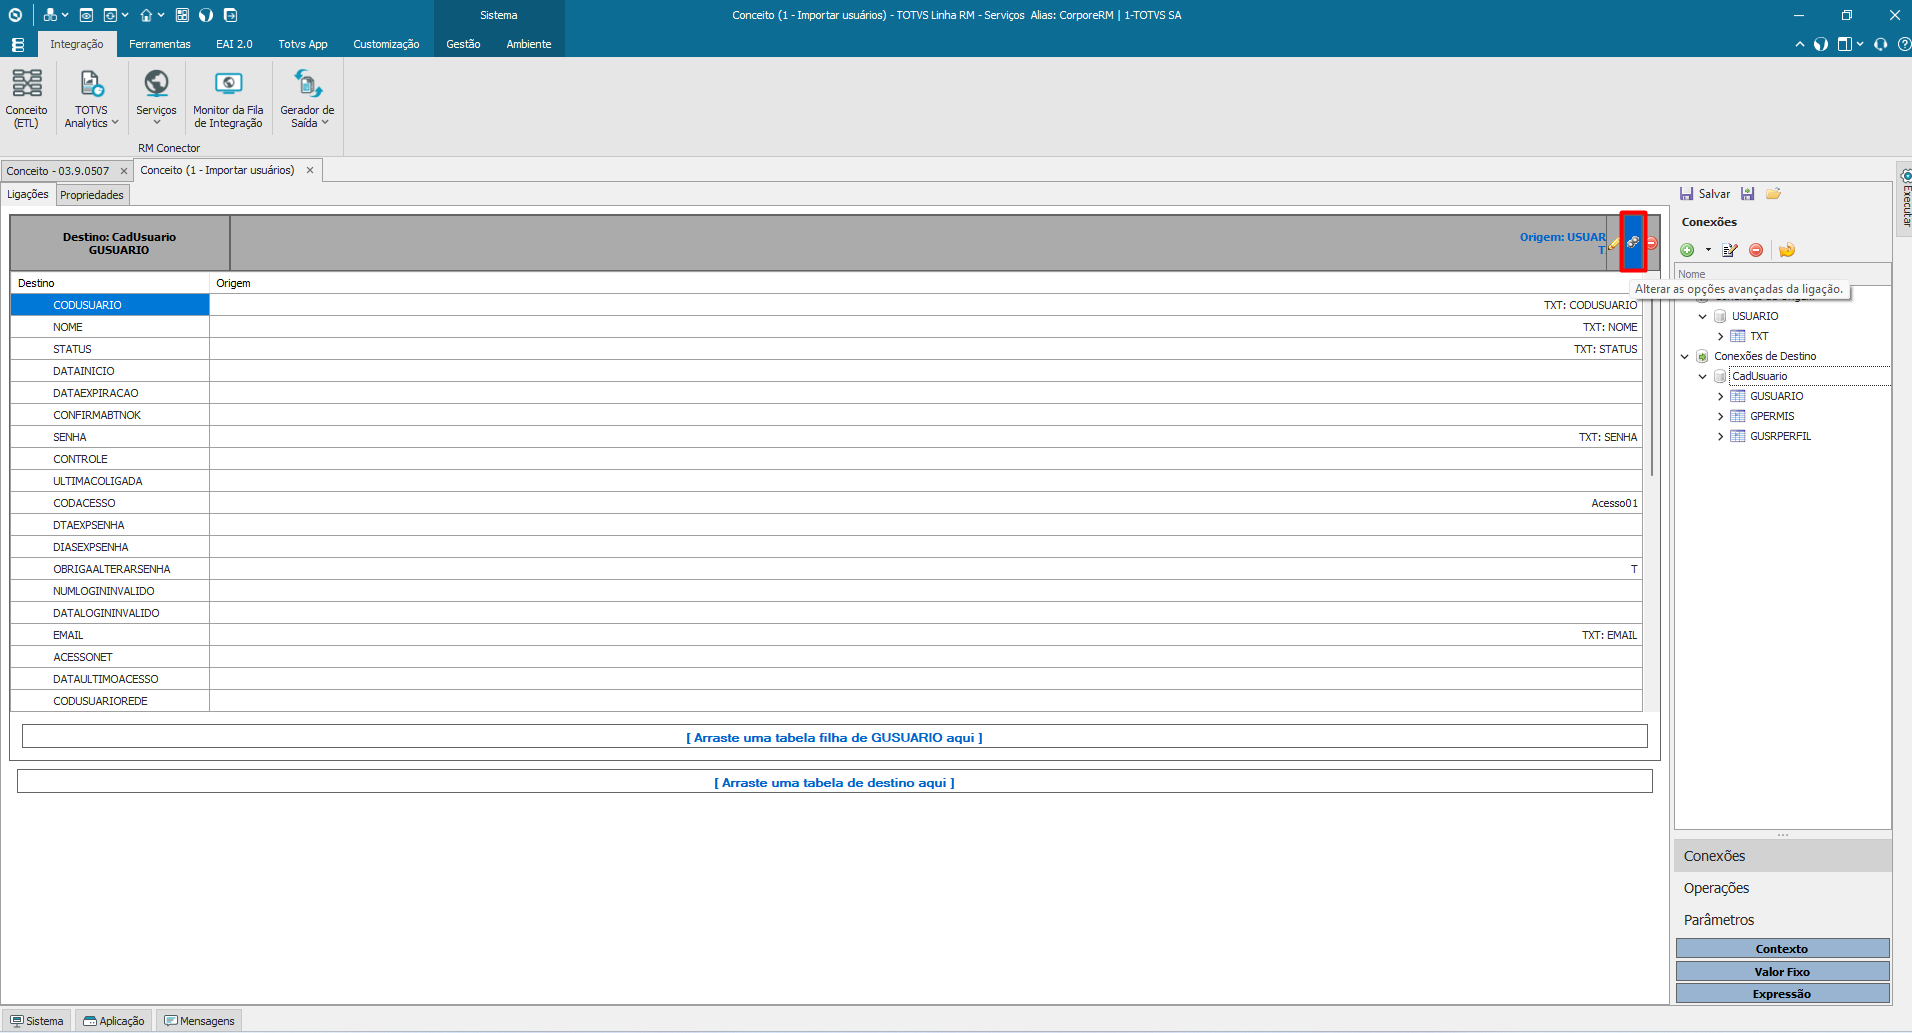Open the modules cubes icon in title bar
Image resolution: width=1912 pixels, height=1033 pixels.
pos(50,15)
